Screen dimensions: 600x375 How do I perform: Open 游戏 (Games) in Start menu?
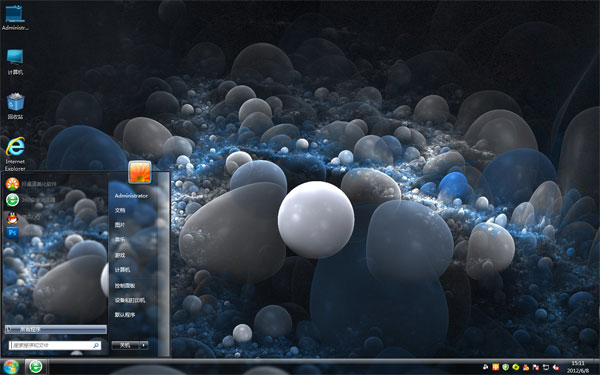pyautogui.click(x=120, y=255)
